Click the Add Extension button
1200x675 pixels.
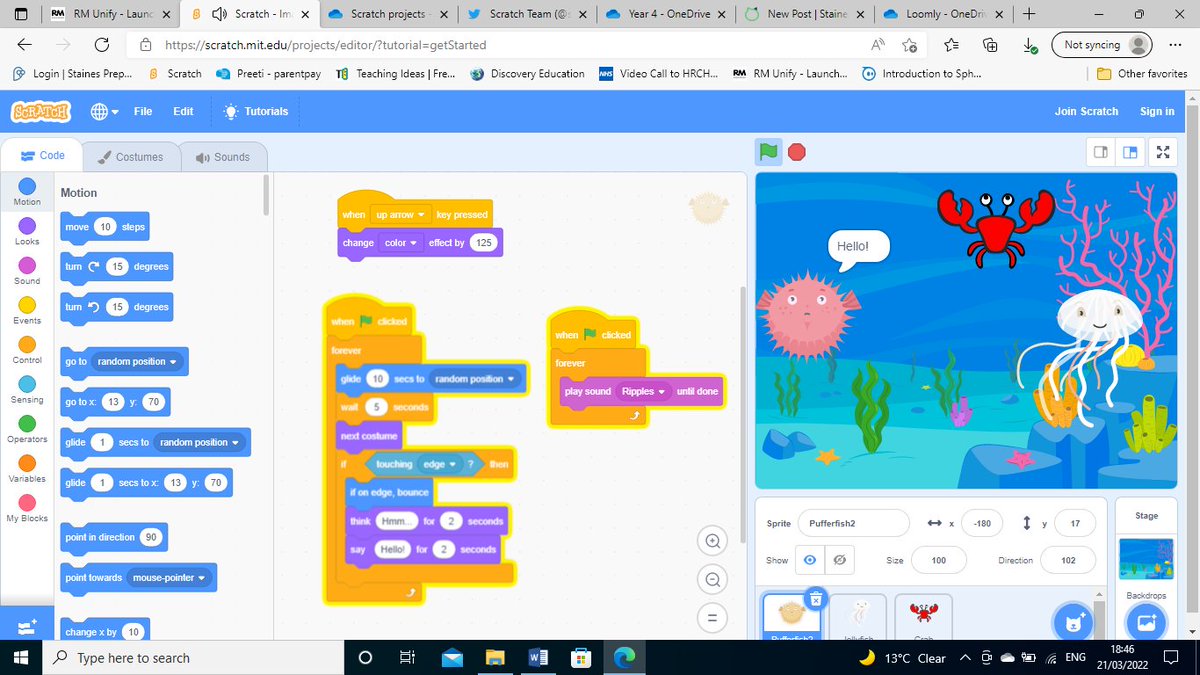(26, 626)
